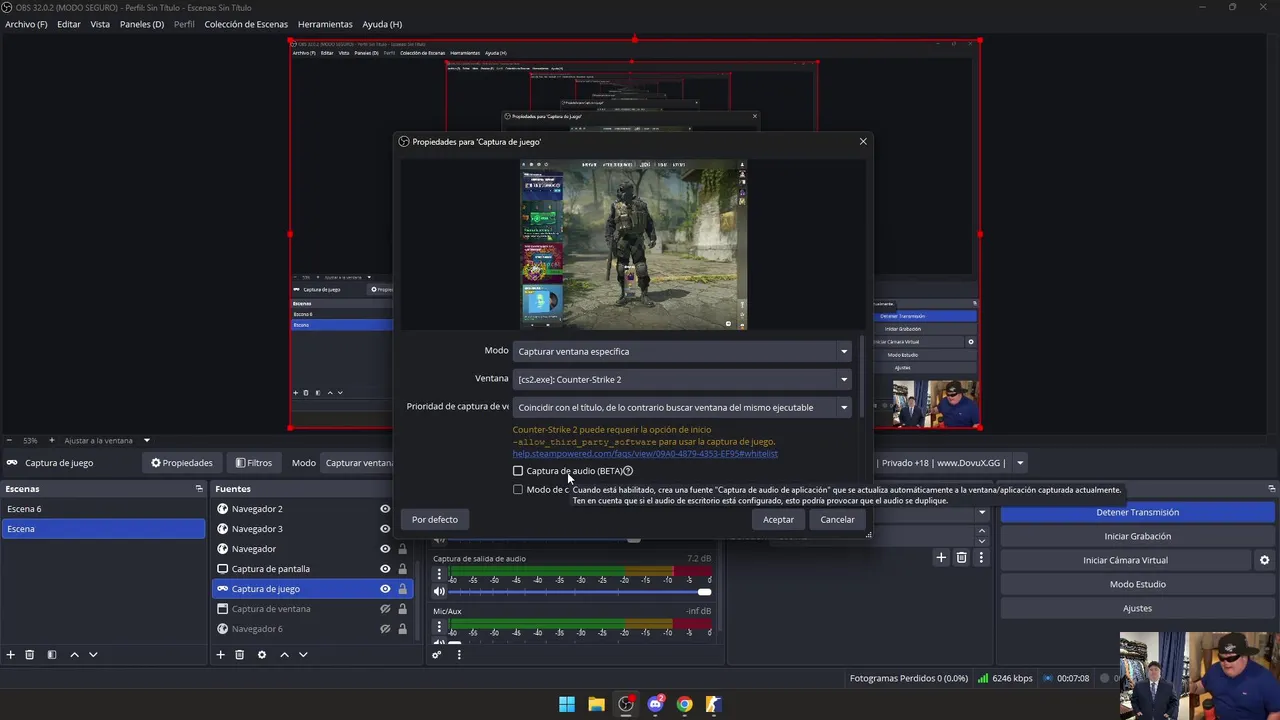Increase transition duration with up stepper

pyautogui.click(x=982, y=531)
